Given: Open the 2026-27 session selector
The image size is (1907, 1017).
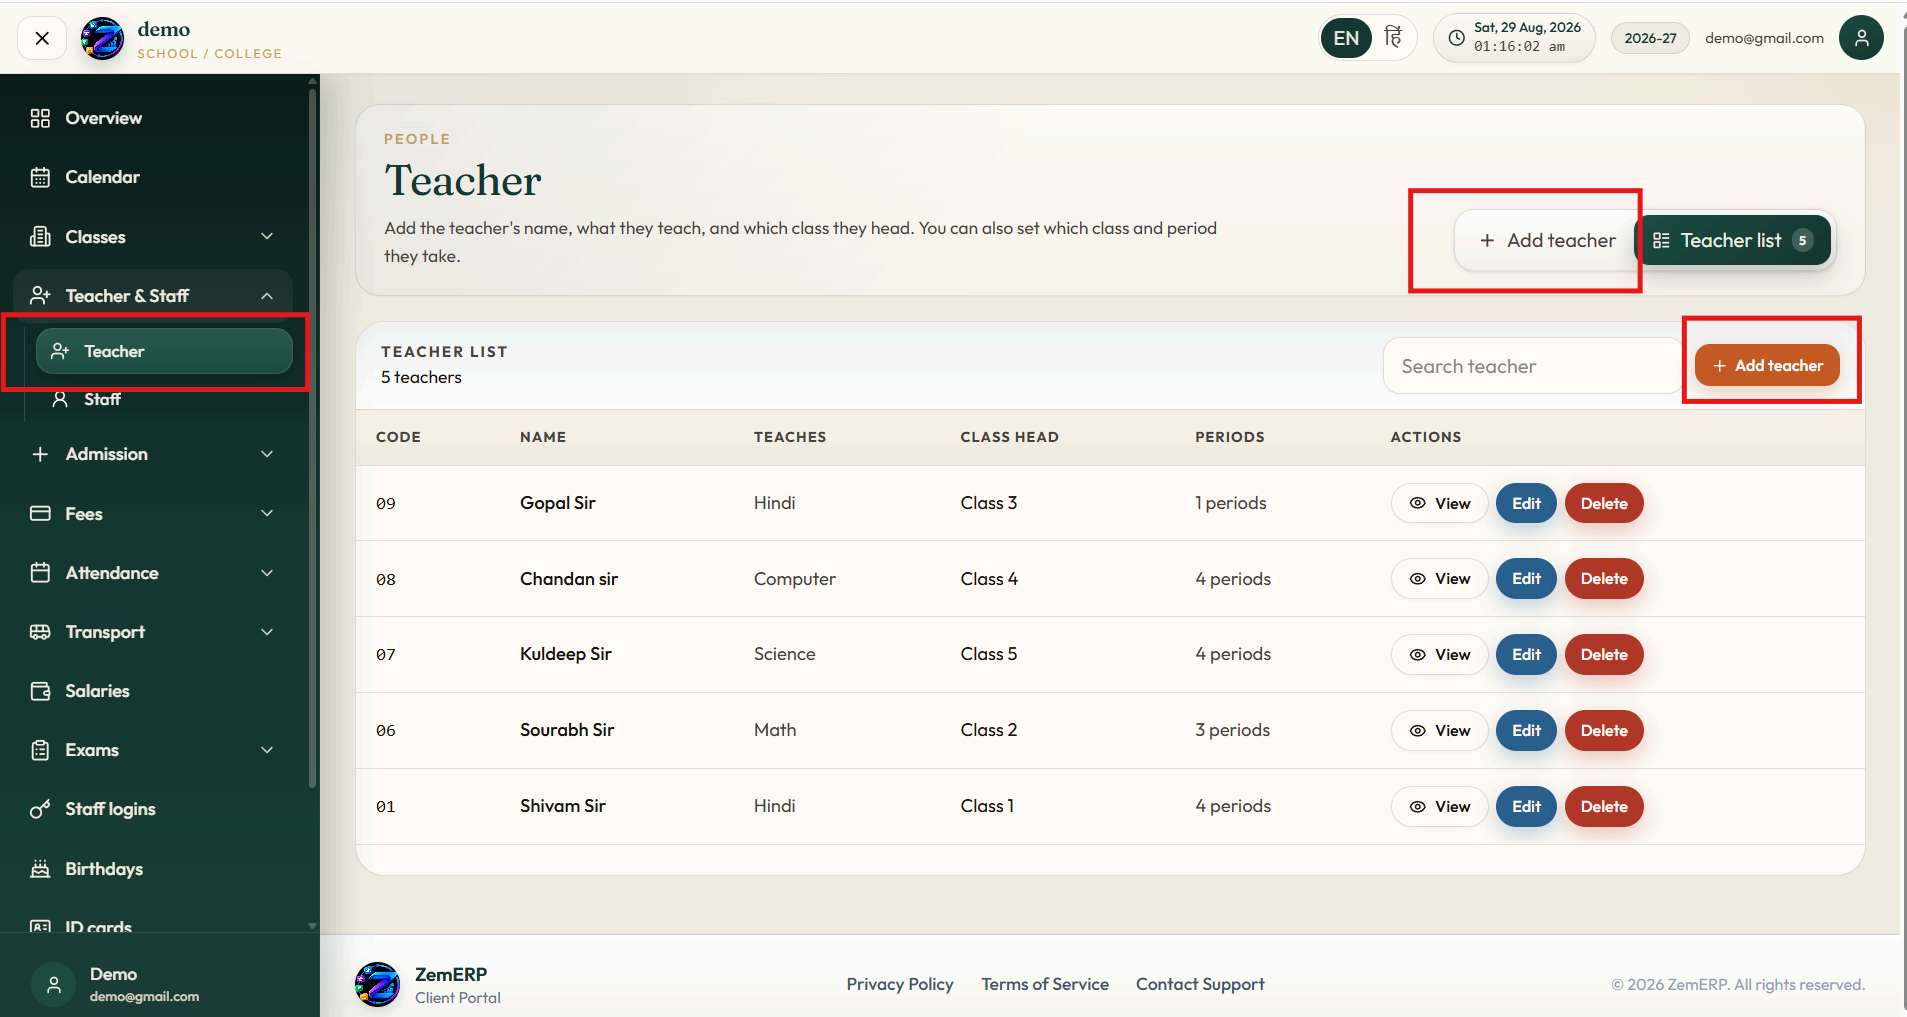Looking at the screenshot, I should [x=1650, y=38].
